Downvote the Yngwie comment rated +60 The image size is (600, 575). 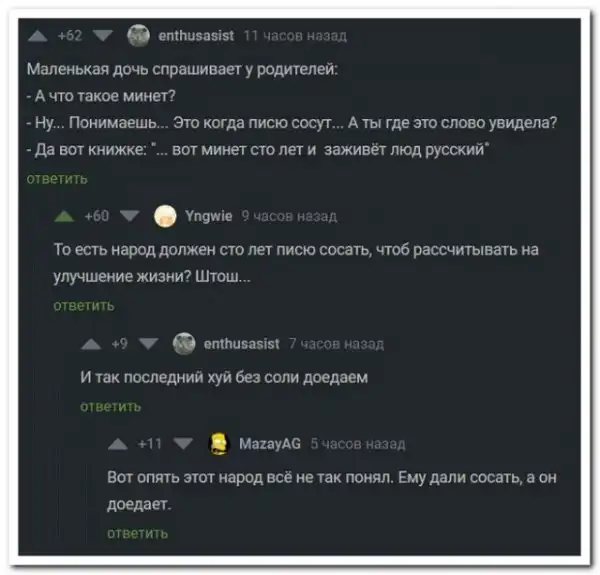[x=129, y=217]
